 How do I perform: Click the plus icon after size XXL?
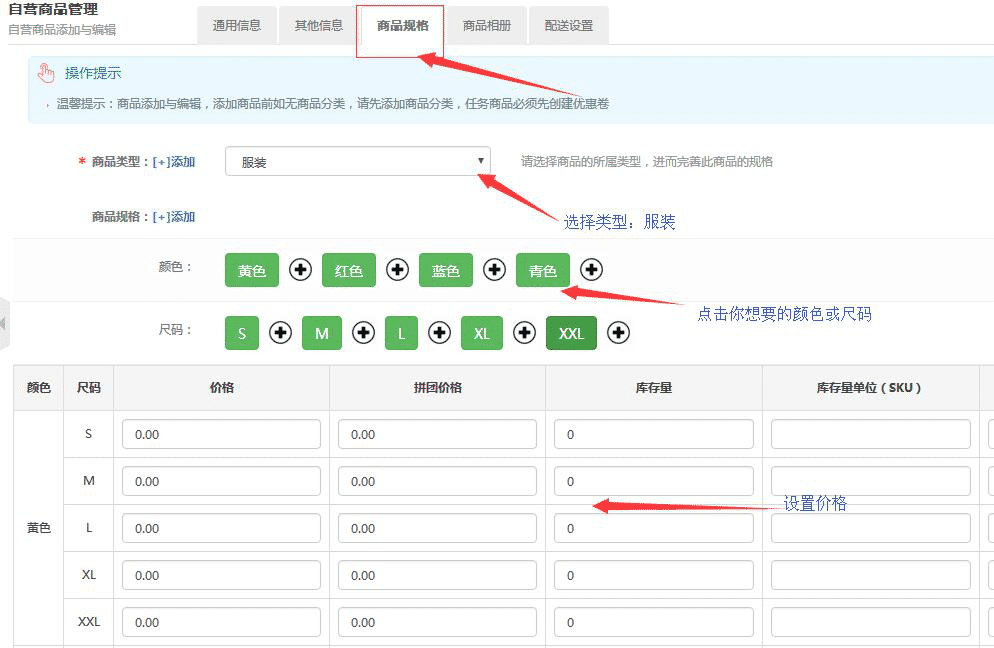tap(618, 333)
